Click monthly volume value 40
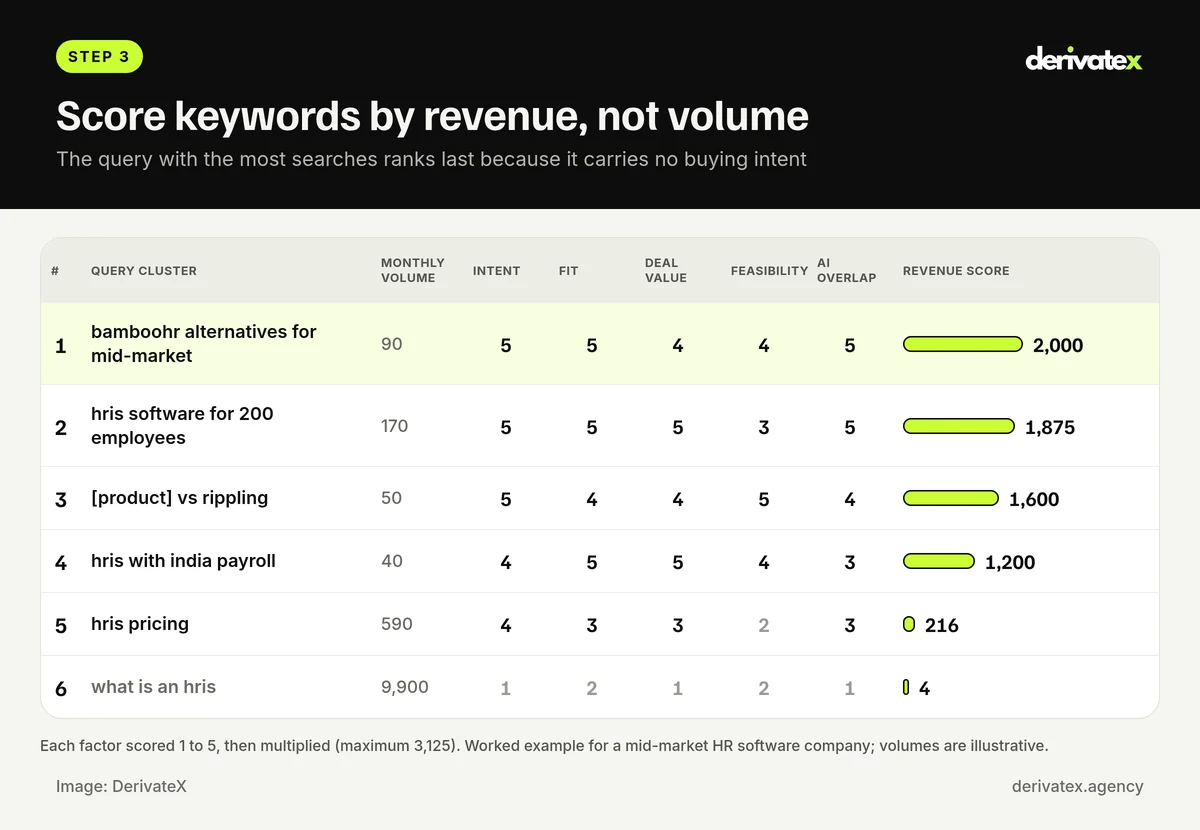 coord(392,561)
